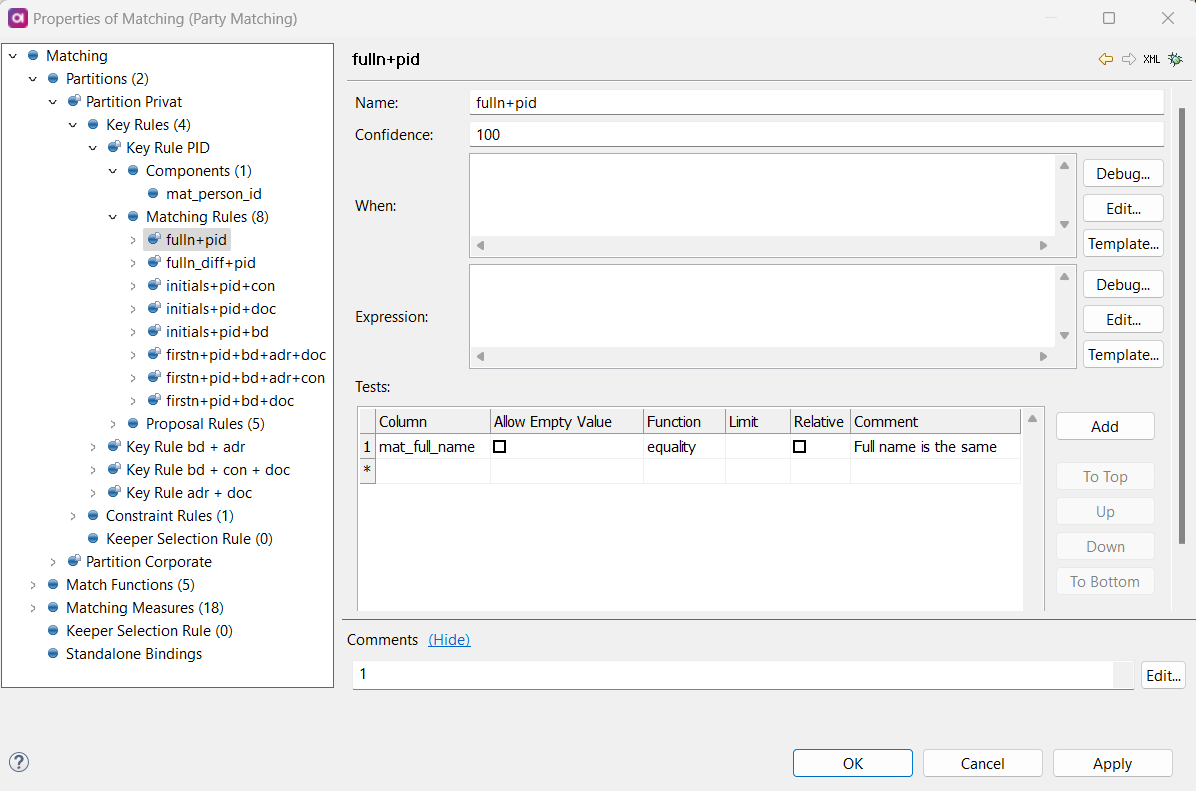
Task: Click Edit button for When field
Action: pos(1123,208)
